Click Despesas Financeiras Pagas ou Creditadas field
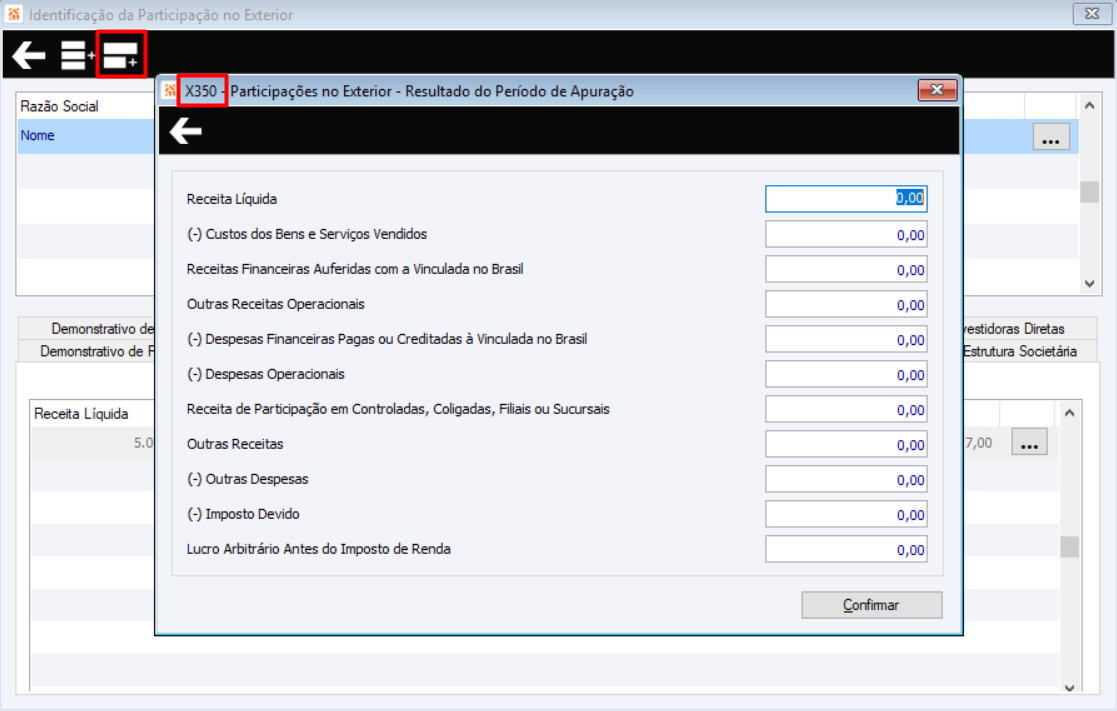Viewport: 1117px width, 711px height. pos(846,339)
